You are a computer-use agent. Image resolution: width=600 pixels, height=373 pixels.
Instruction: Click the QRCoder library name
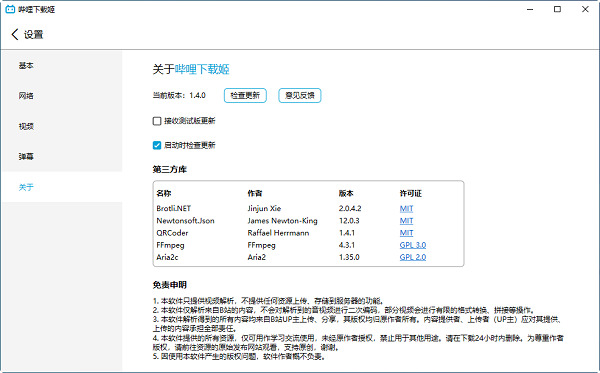[x=172, y=233]
